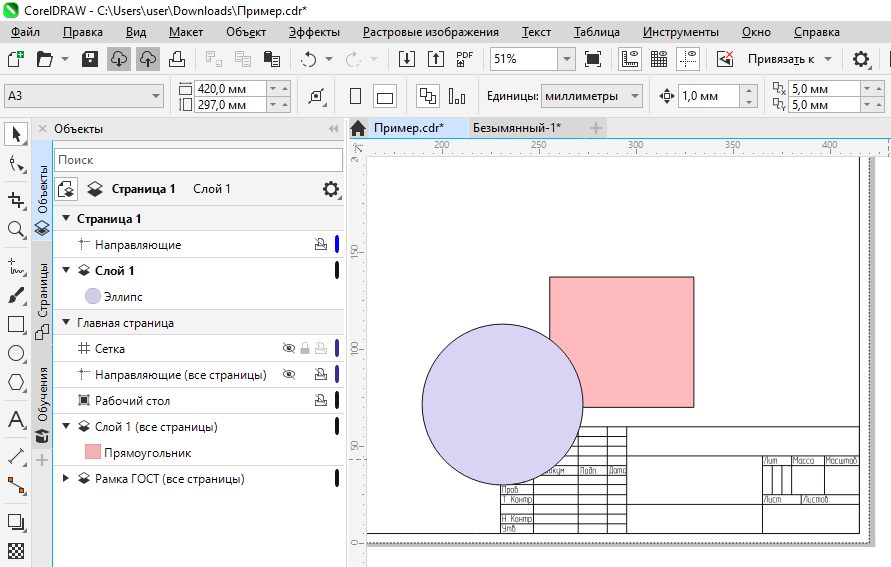Toggle printing for Рабочий стол layer
This screenshot has width=891, height=567.
click(320, 401)
